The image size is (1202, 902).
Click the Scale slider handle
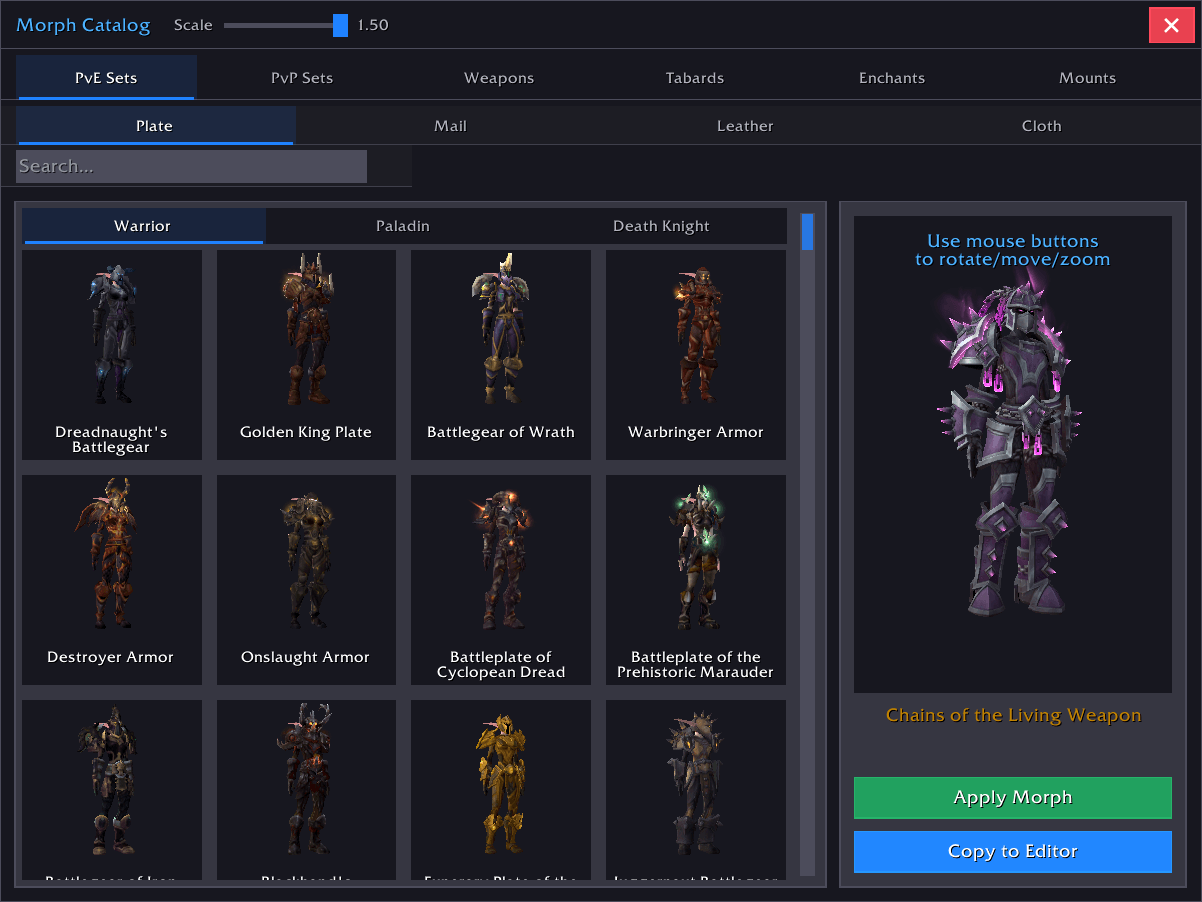[340, 25]
